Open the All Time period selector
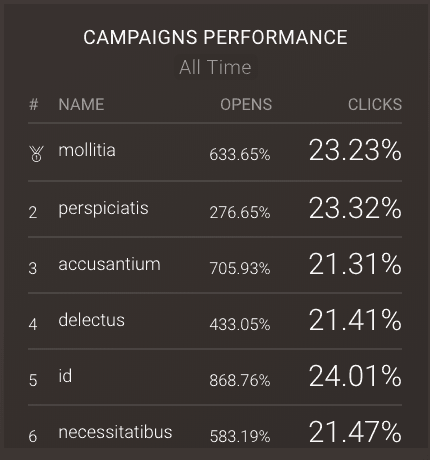The image size is (430, 460). [x=215, y=67]
